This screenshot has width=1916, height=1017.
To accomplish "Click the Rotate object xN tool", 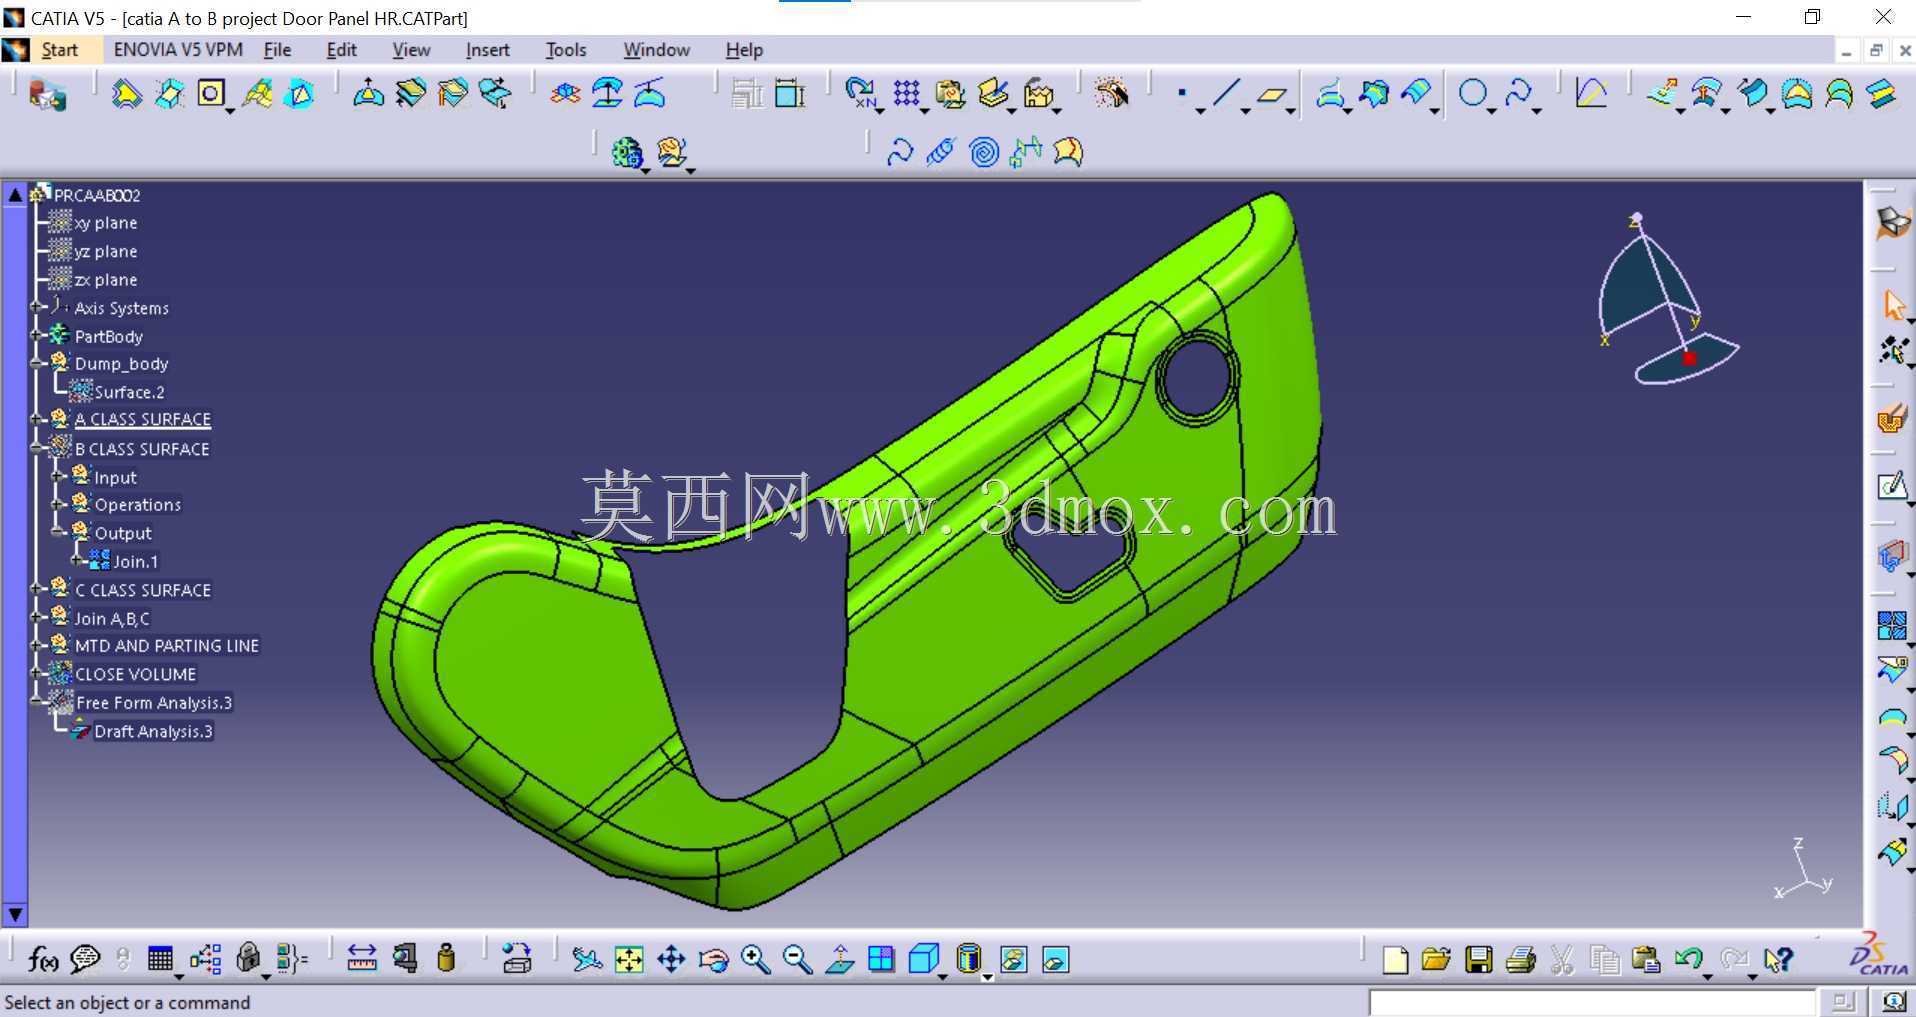I will point(860,94).
